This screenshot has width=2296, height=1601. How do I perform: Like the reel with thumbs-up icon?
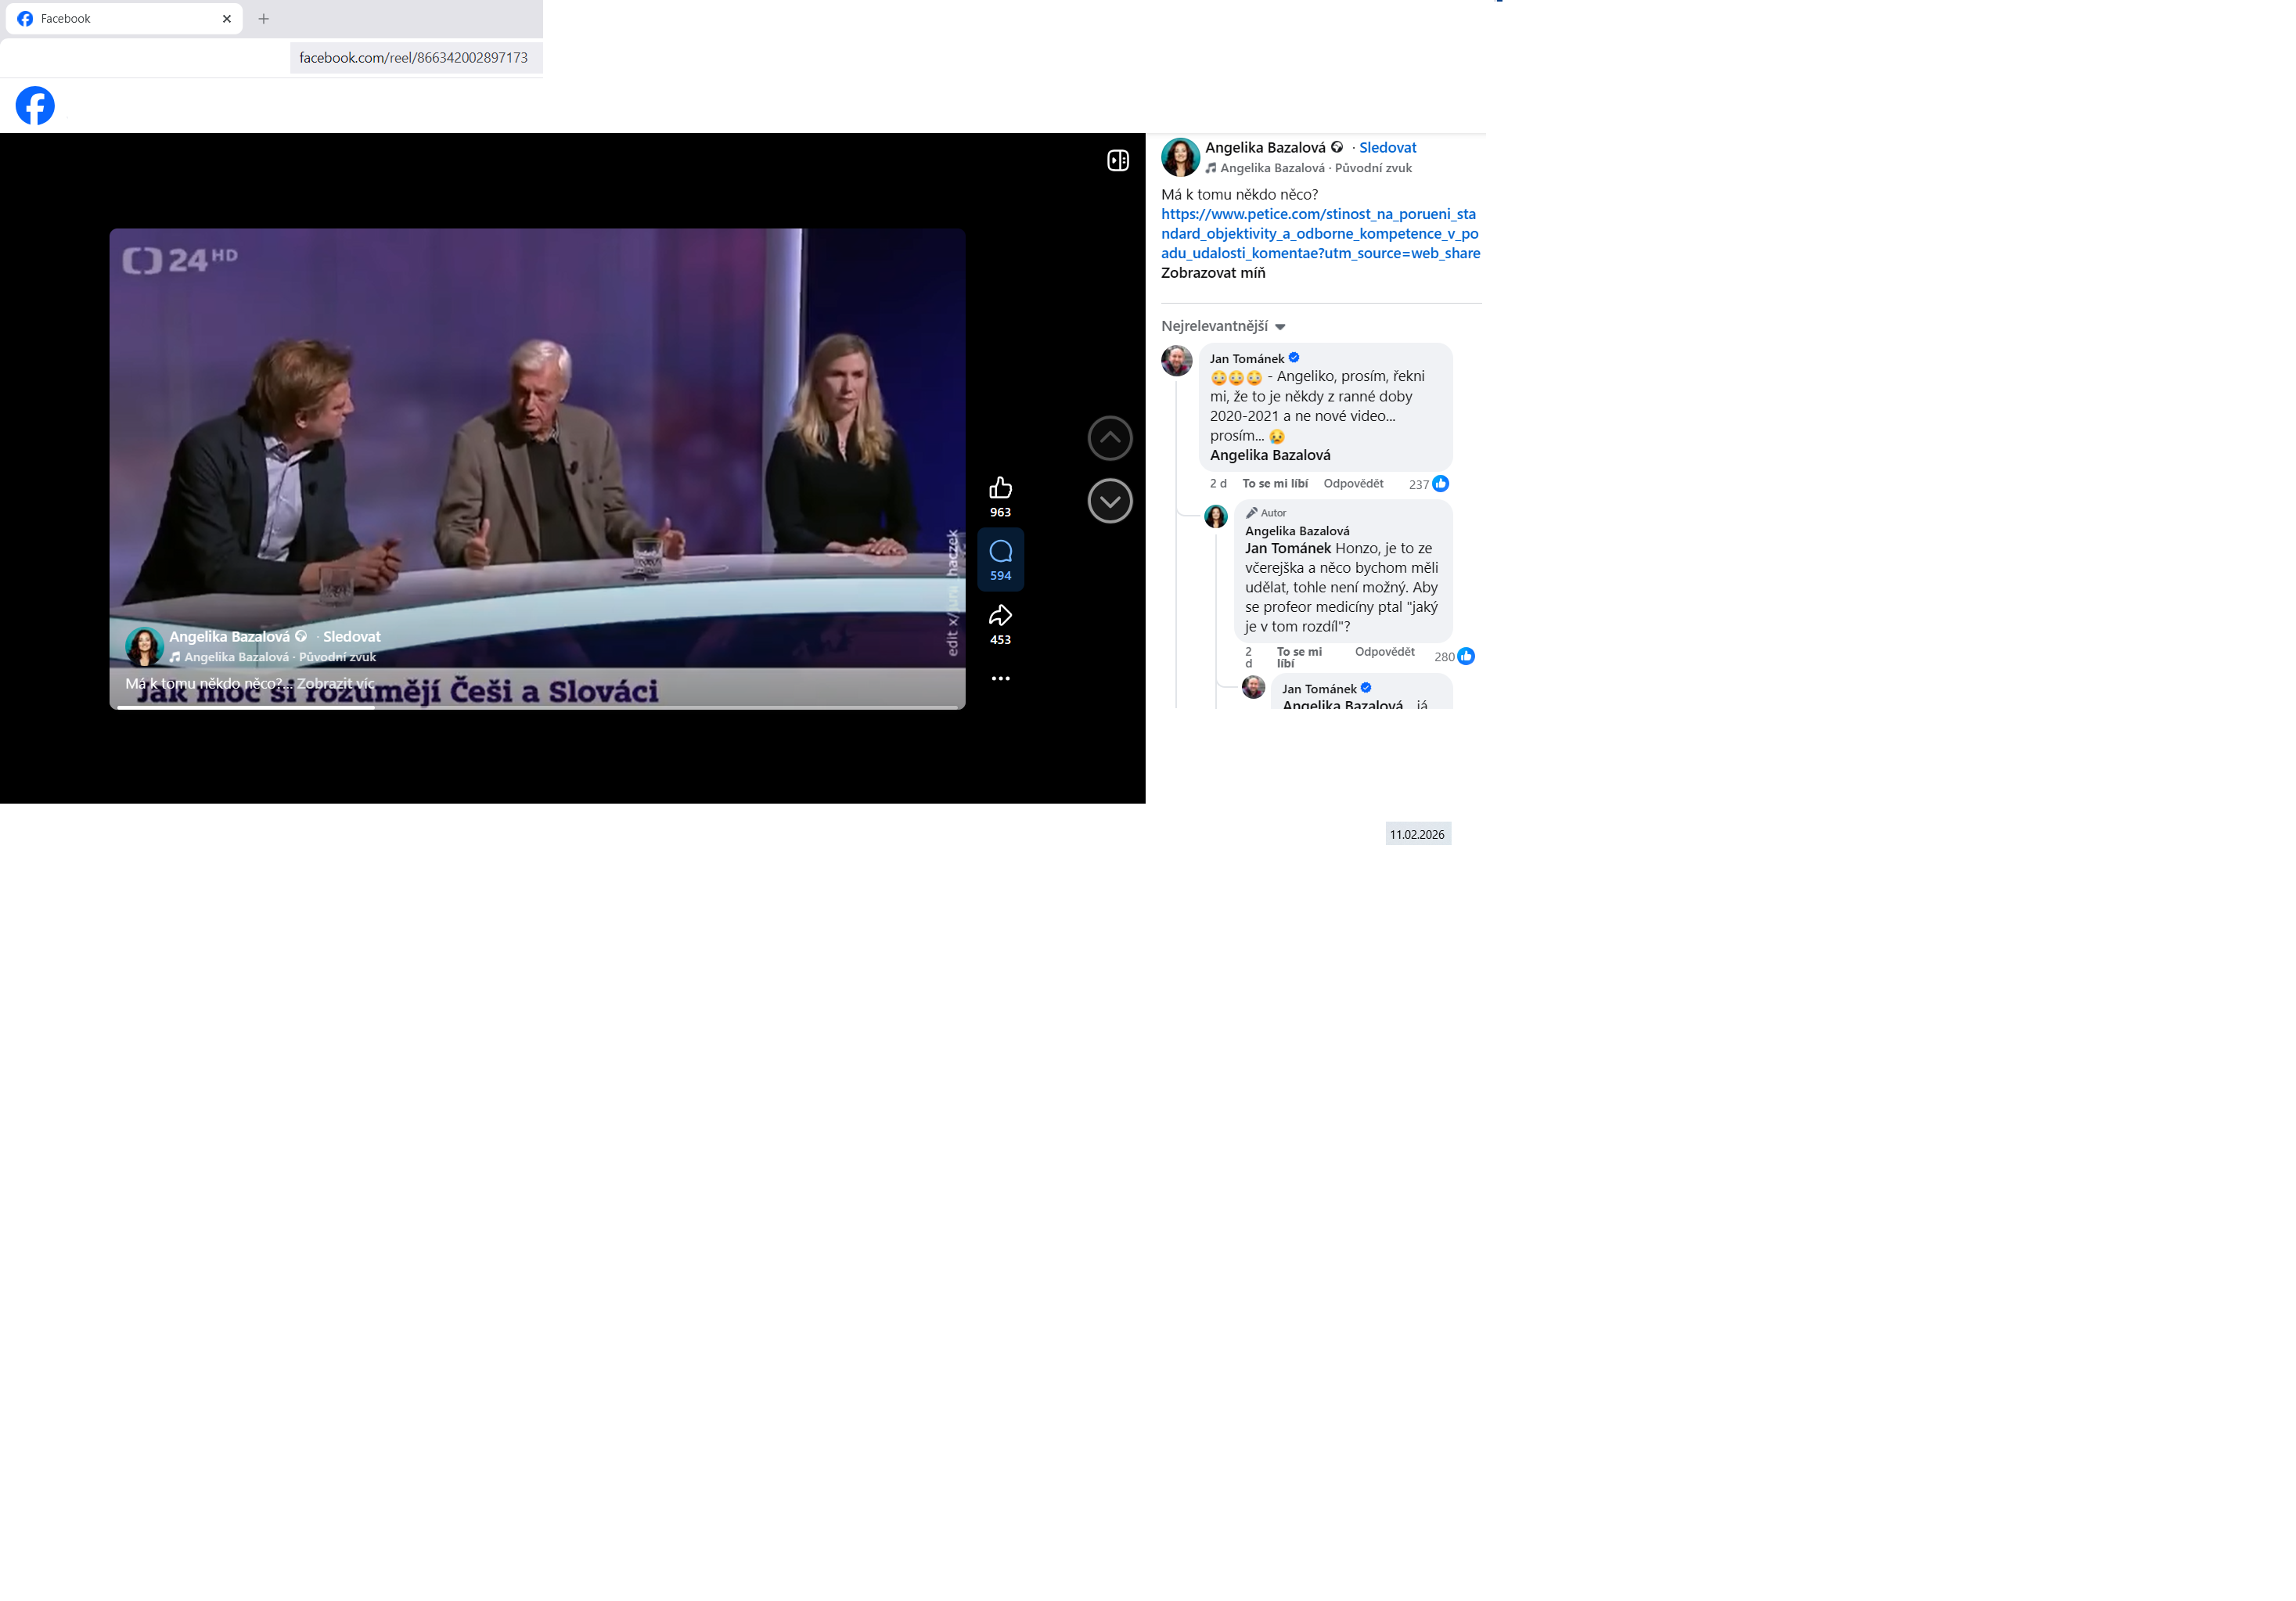(x=1000, y=488)
